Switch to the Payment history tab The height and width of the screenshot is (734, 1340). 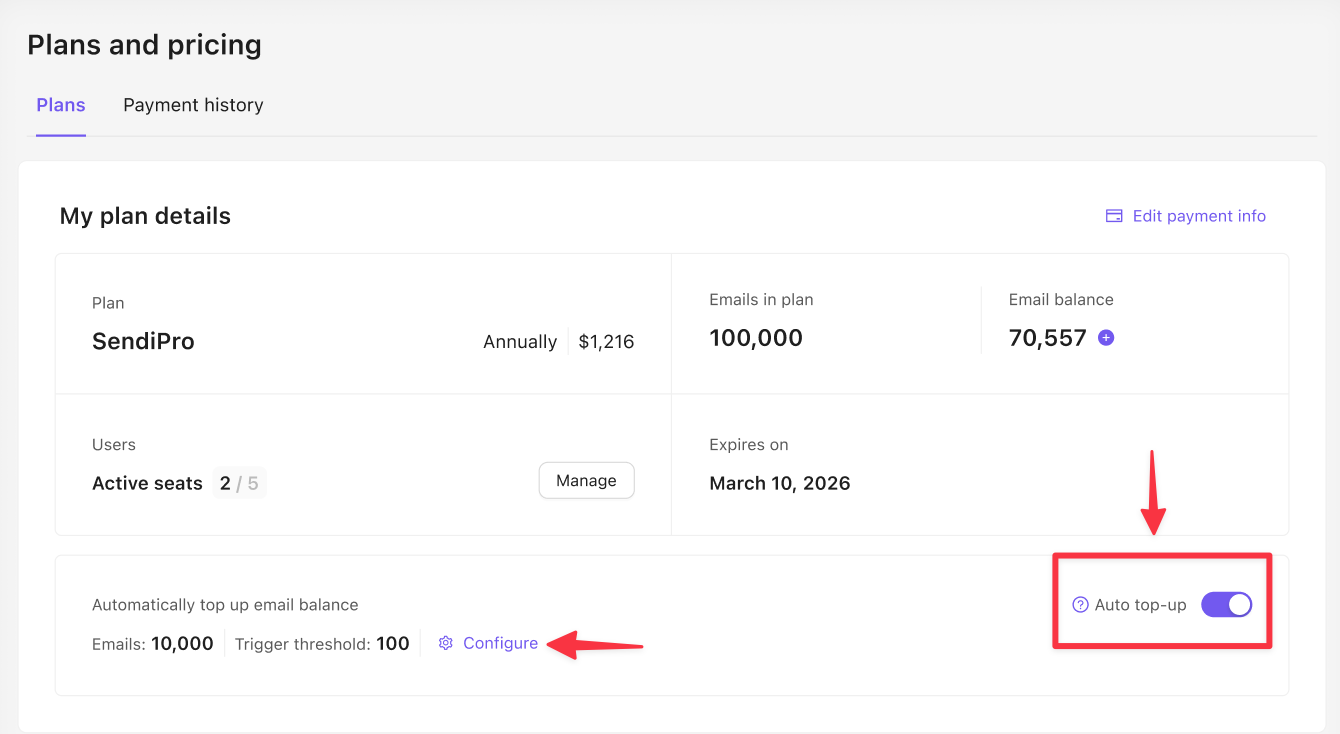click(x=193, y=105)
